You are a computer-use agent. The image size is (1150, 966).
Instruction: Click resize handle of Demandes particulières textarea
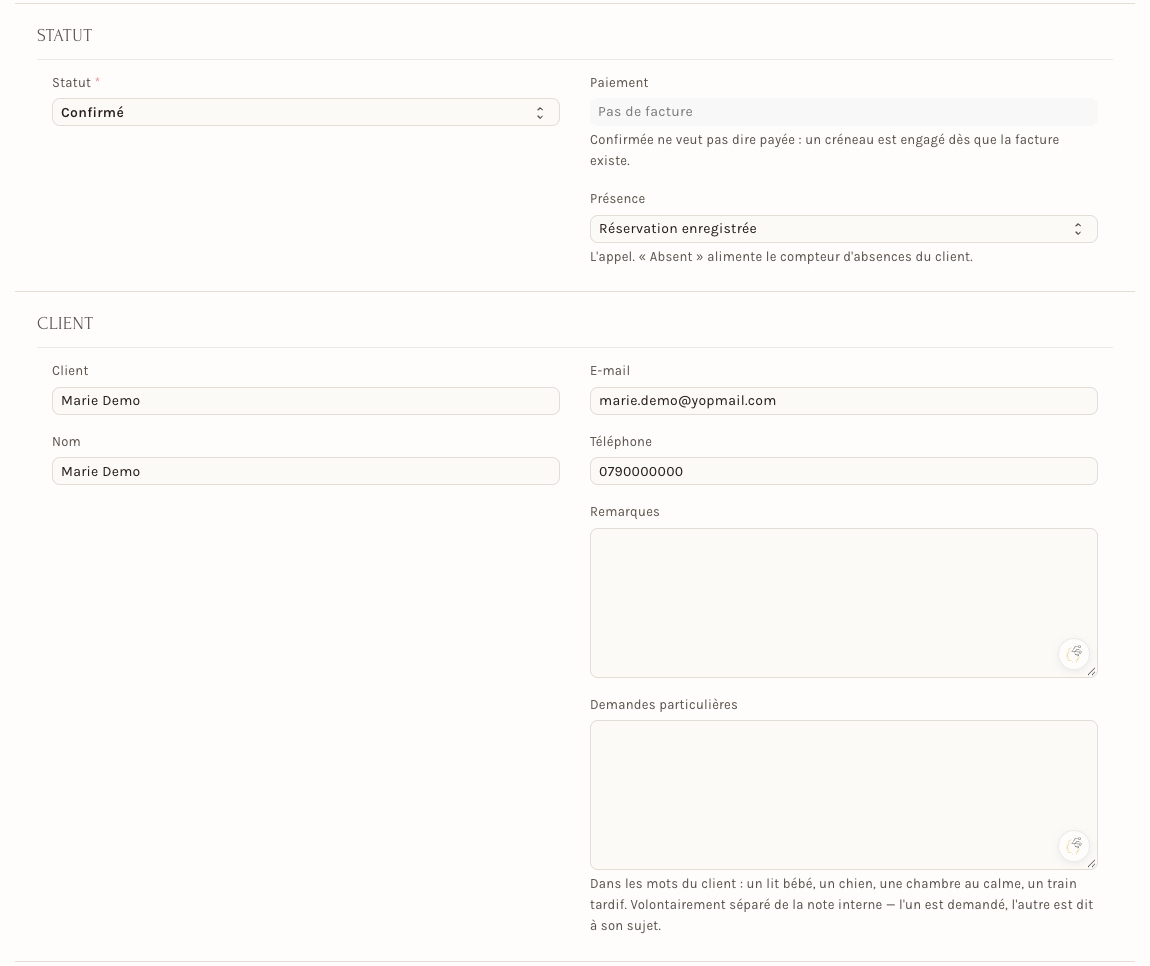pyautogui.click(x=1091, y=863)
